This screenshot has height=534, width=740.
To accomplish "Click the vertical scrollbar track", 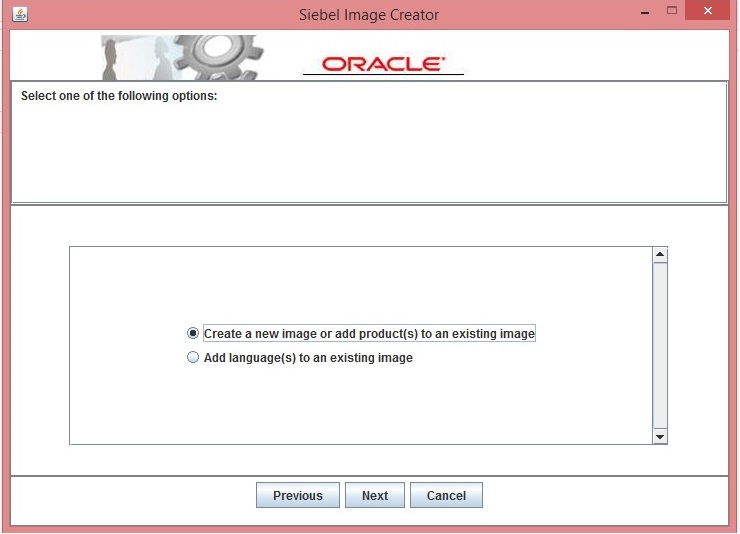I will coord(660,346).
